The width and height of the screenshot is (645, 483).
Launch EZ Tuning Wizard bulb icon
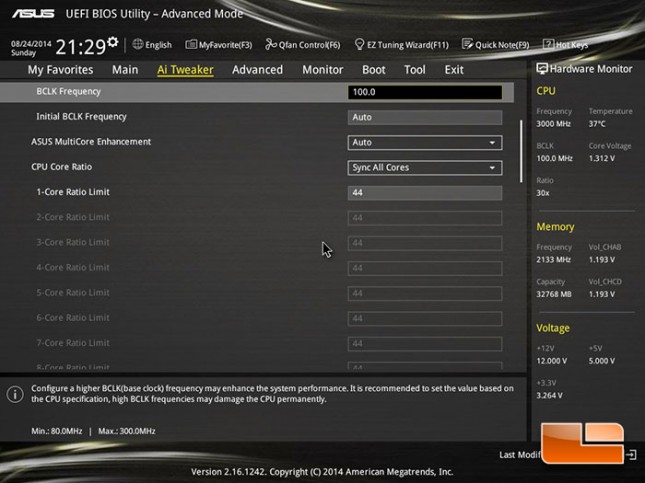tap(359, 44)
